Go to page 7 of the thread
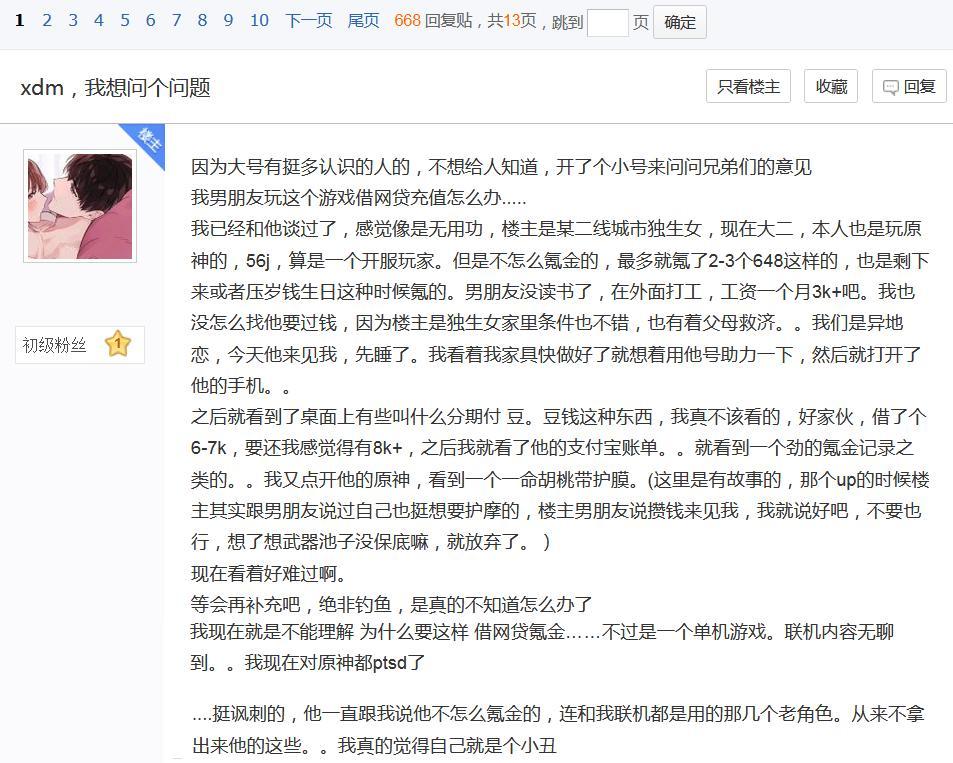The width and height of the screenshot is (953, 763). (176, 21)
